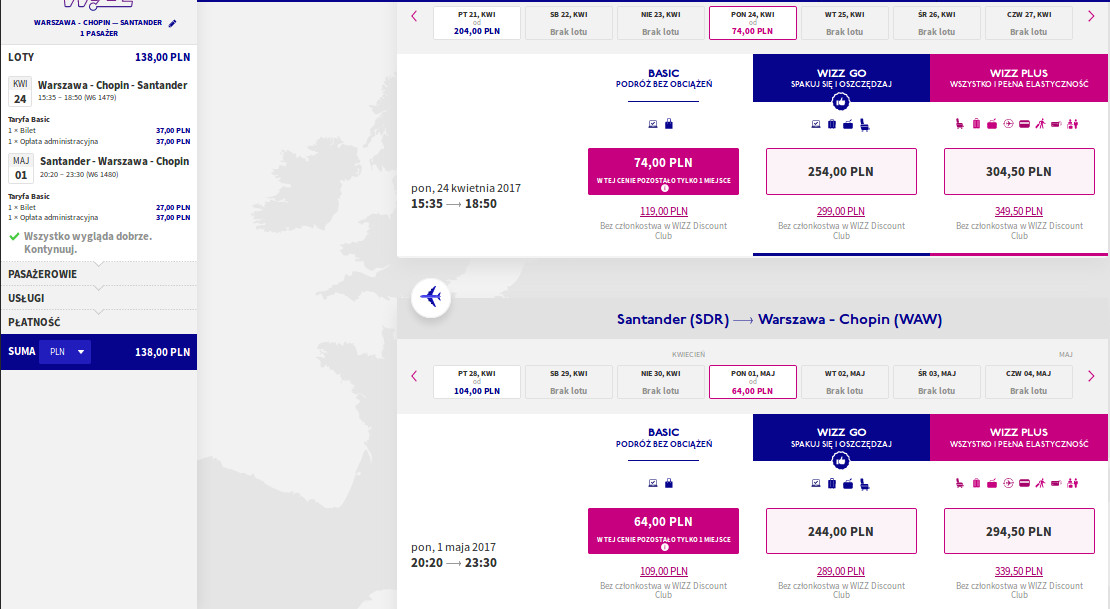Expand the Usługi section
The image size is (1110, 609).
click(x=98, y=298)
